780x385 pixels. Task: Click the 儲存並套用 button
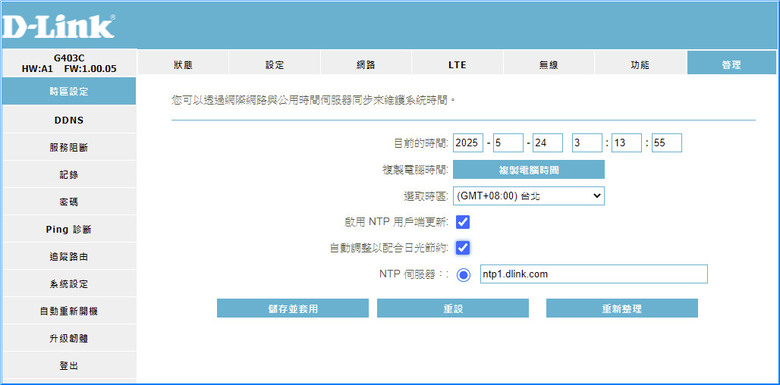pos(292,308)
